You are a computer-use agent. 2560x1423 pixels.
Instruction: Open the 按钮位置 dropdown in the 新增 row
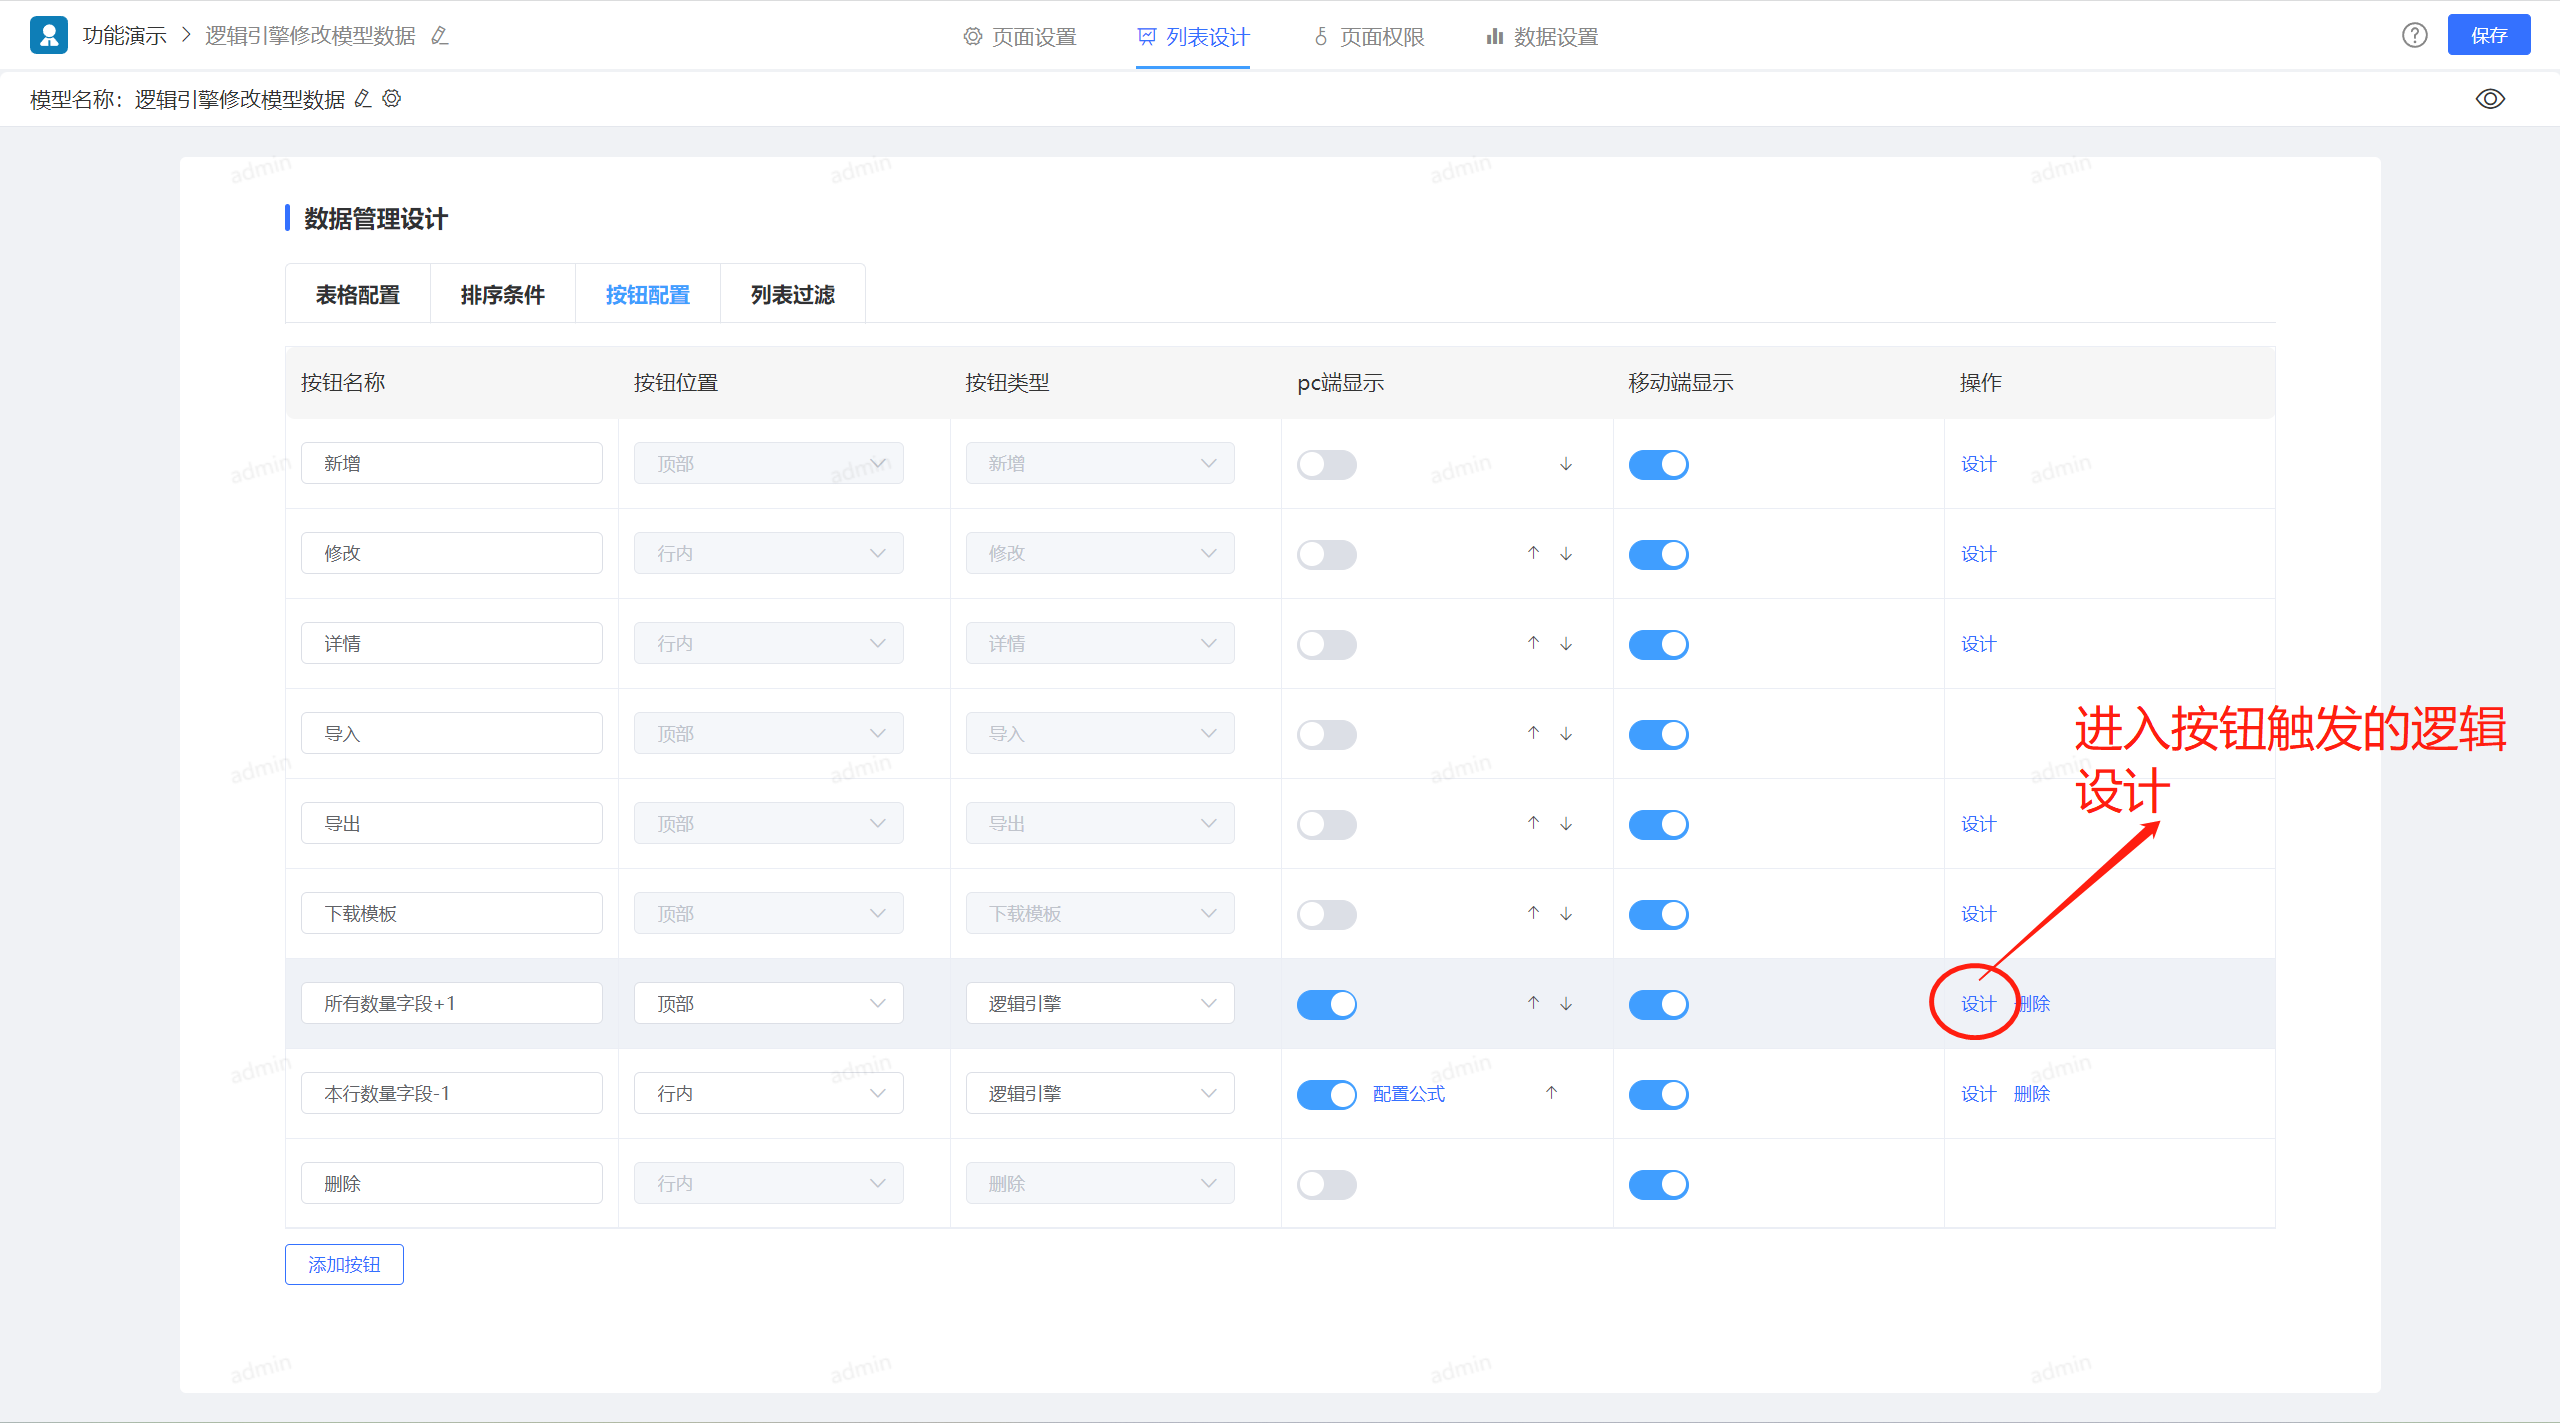[767, 462]
